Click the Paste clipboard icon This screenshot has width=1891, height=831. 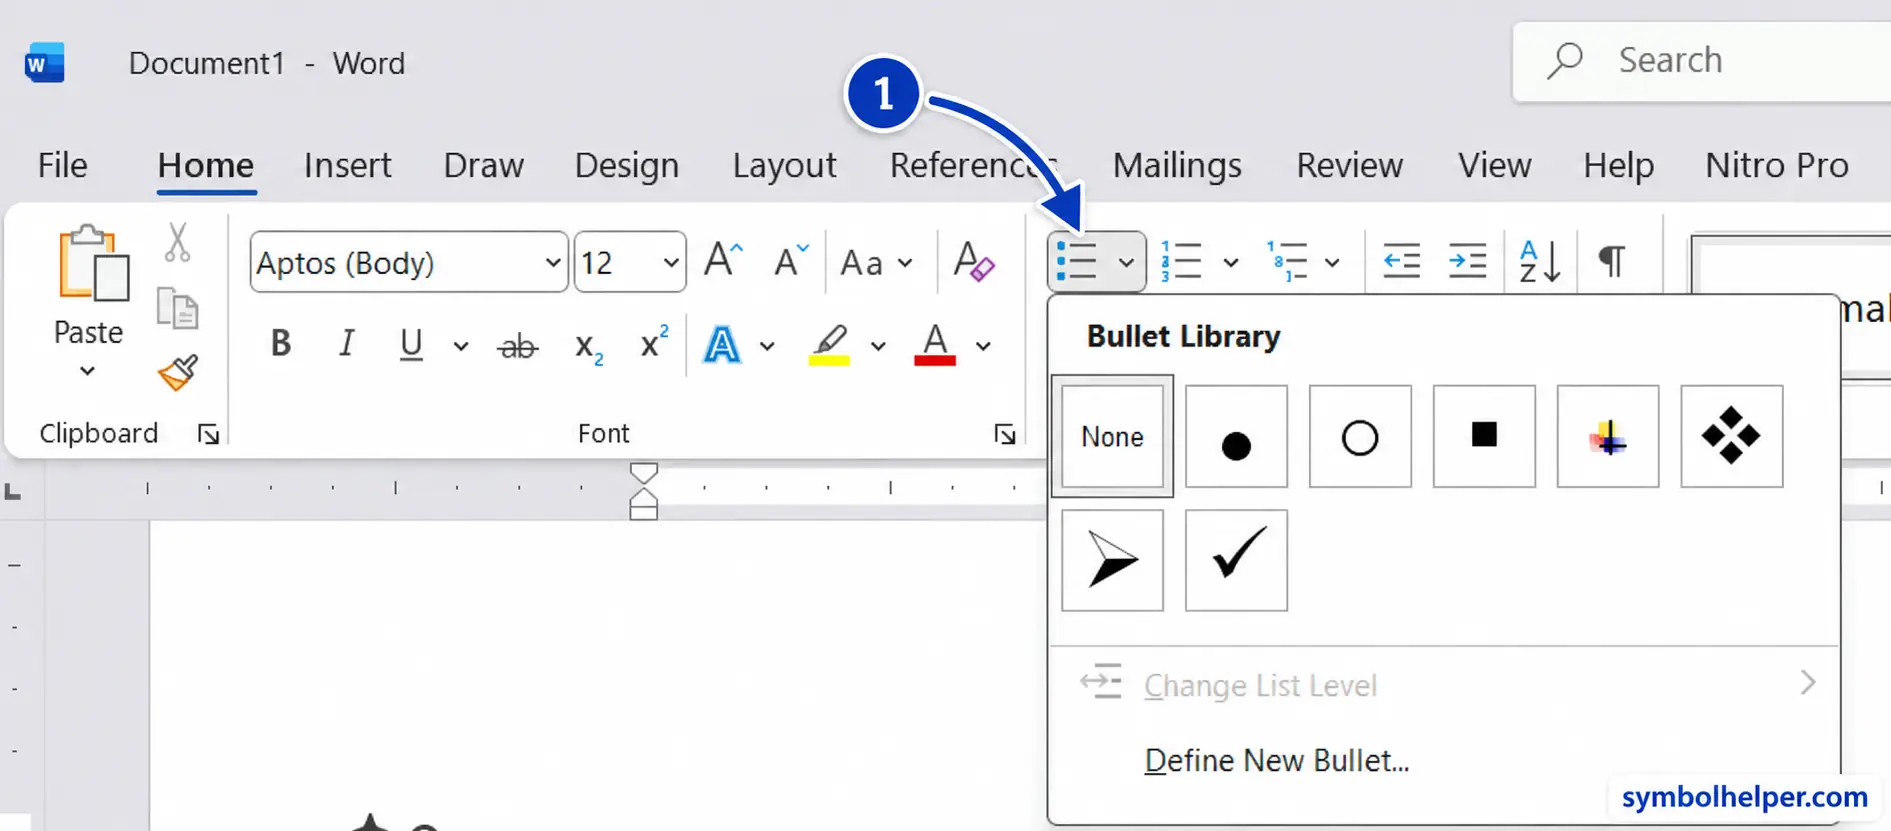click(x=92, y=263)
